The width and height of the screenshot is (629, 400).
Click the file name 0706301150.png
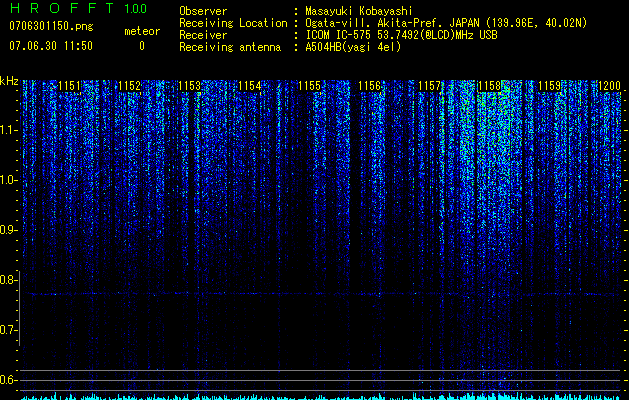[x=51, y=27]
